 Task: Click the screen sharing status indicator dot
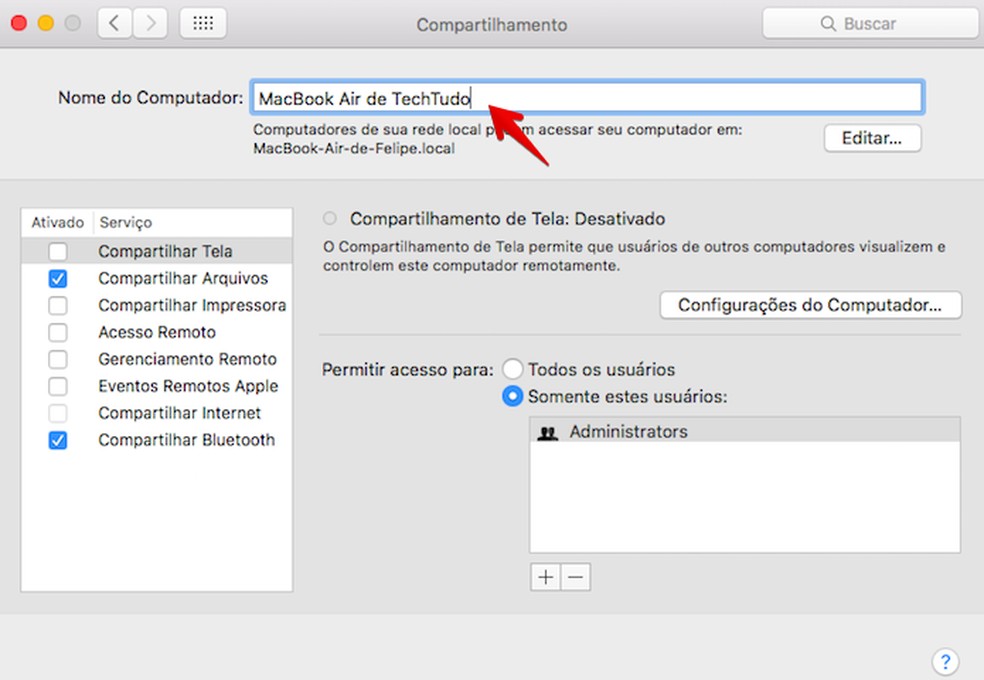point(329,218)
